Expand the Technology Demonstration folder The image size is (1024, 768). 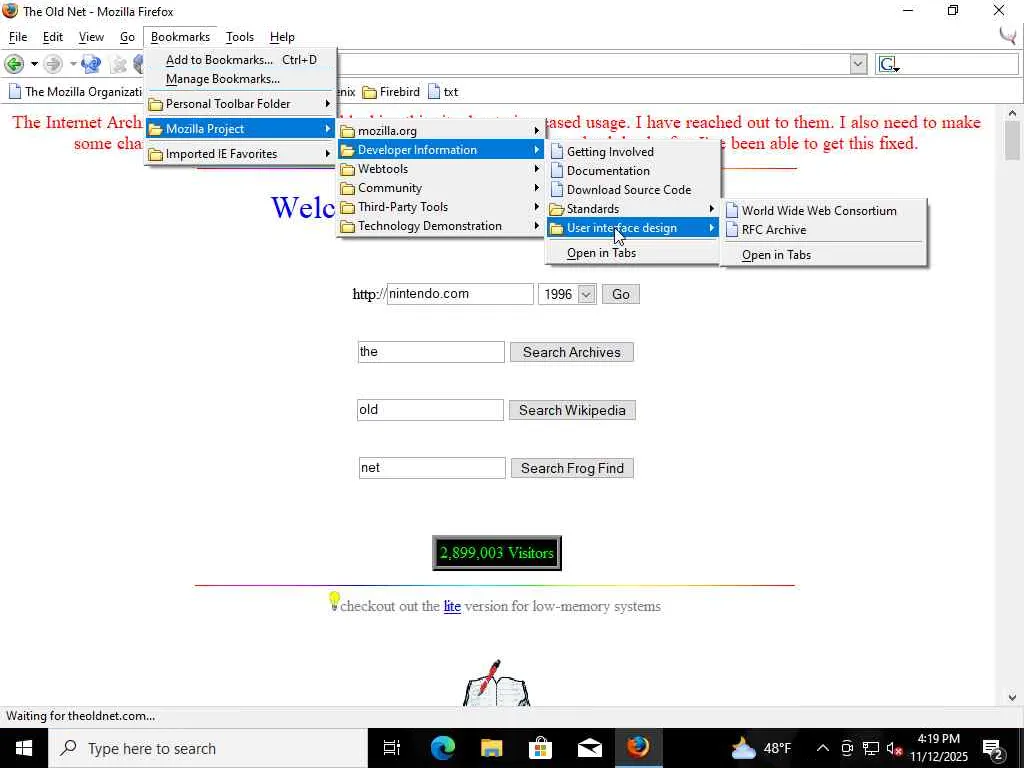point(441,226)
